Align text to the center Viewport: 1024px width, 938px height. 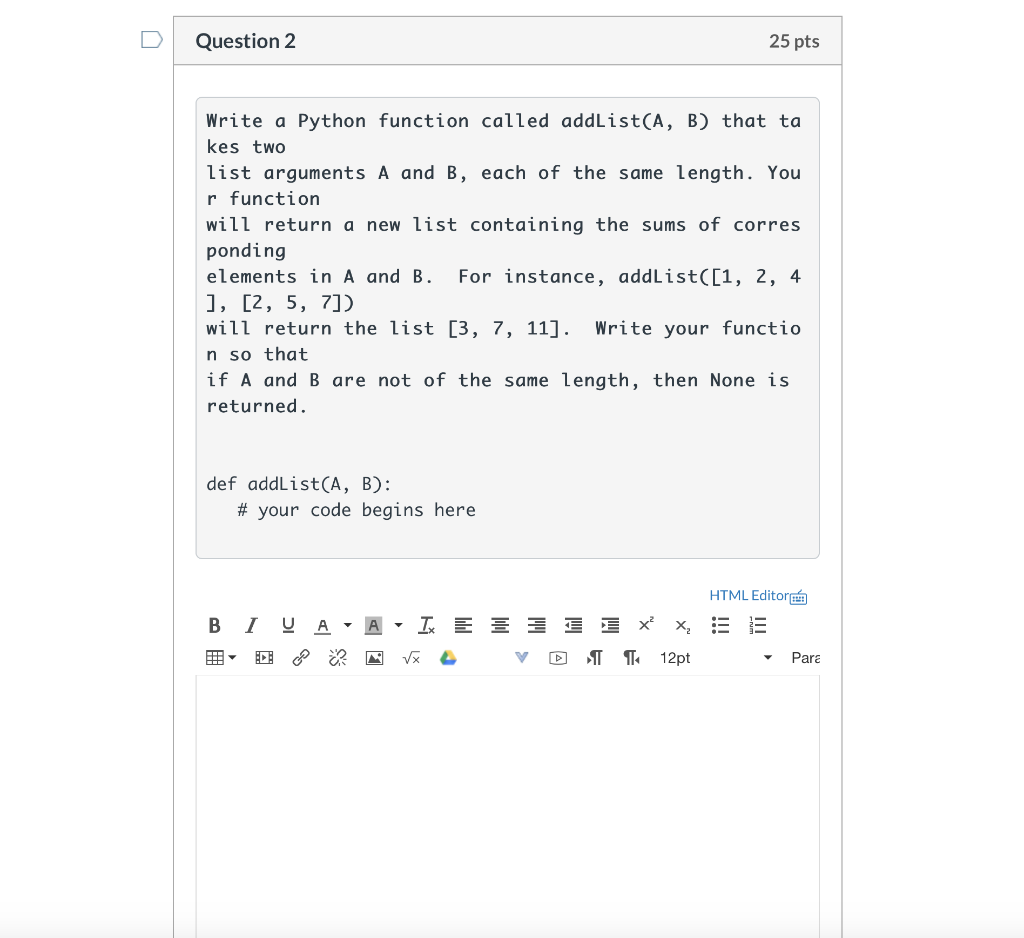pyautogui.click(x=500, y=625)
